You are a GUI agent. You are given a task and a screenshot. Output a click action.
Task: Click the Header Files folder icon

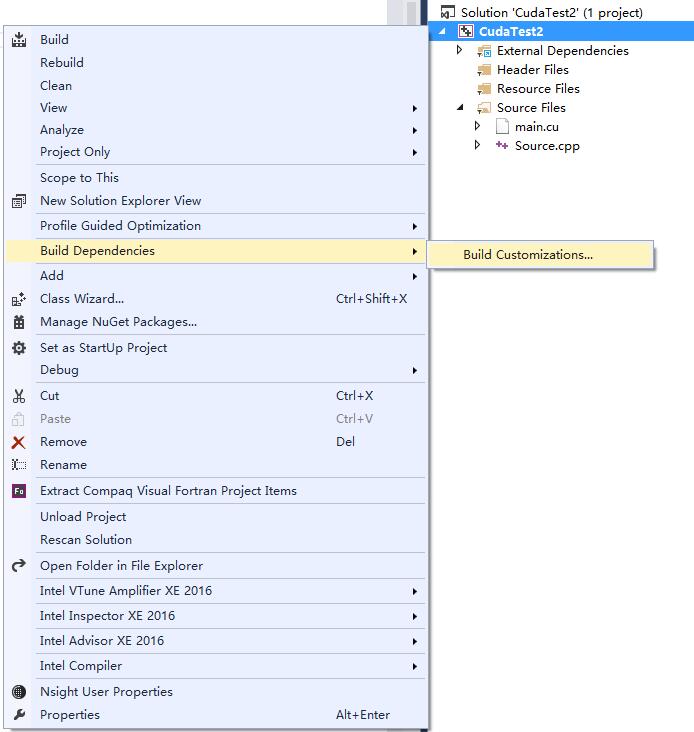(x=484, y=70)
